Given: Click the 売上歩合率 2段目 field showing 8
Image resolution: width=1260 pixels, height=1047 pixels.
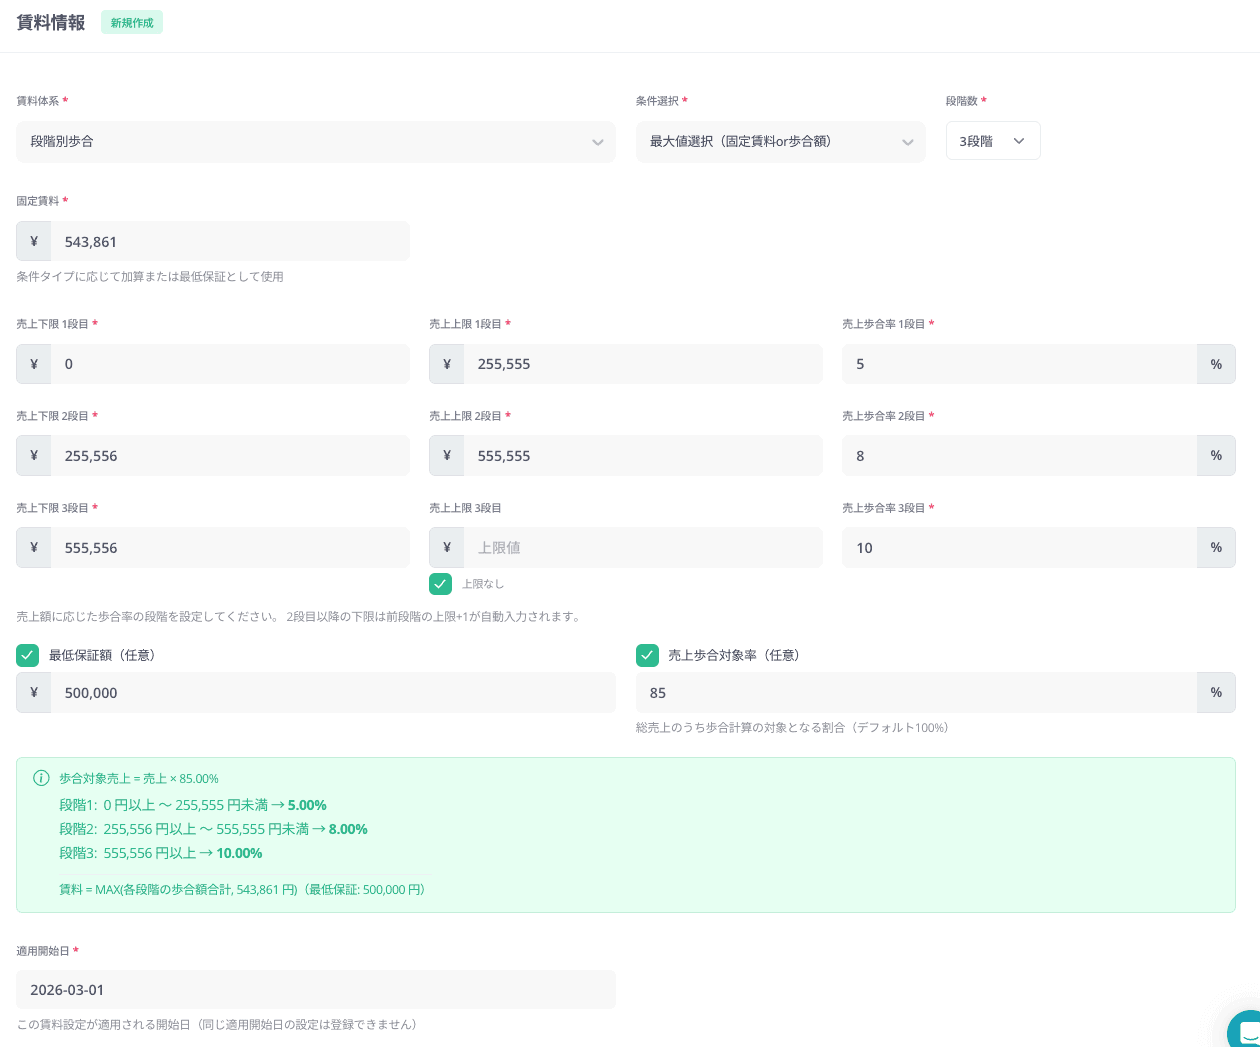Looking at the screenshot, I should [x=1019, y=456].
